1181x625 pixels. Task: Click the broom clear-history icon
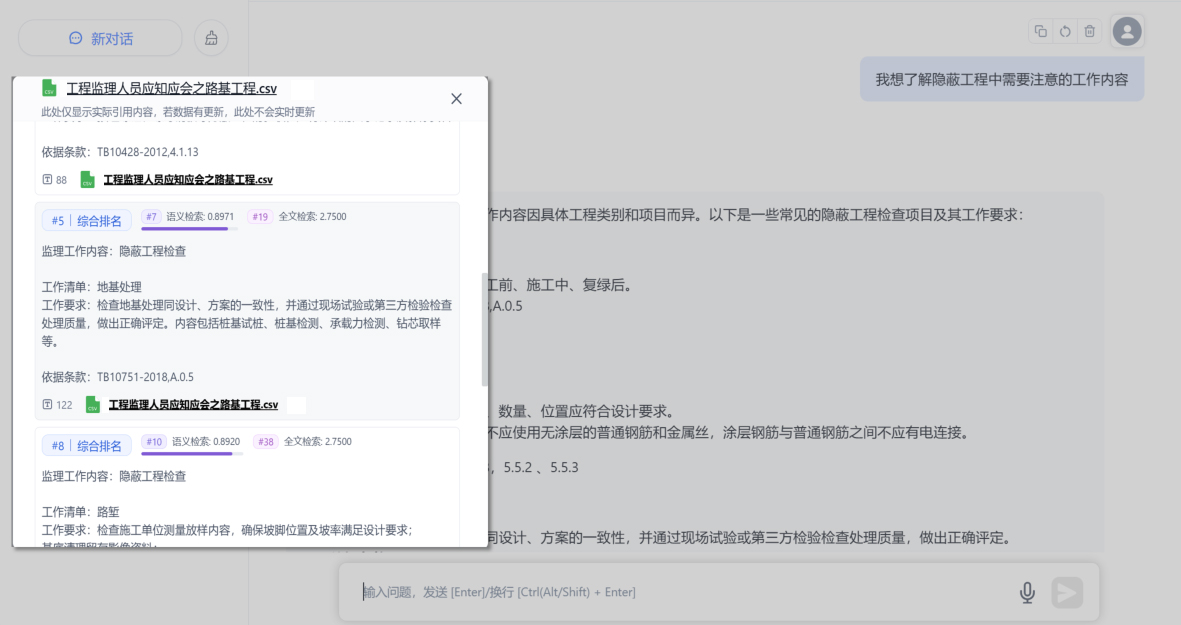pos(211,38)
